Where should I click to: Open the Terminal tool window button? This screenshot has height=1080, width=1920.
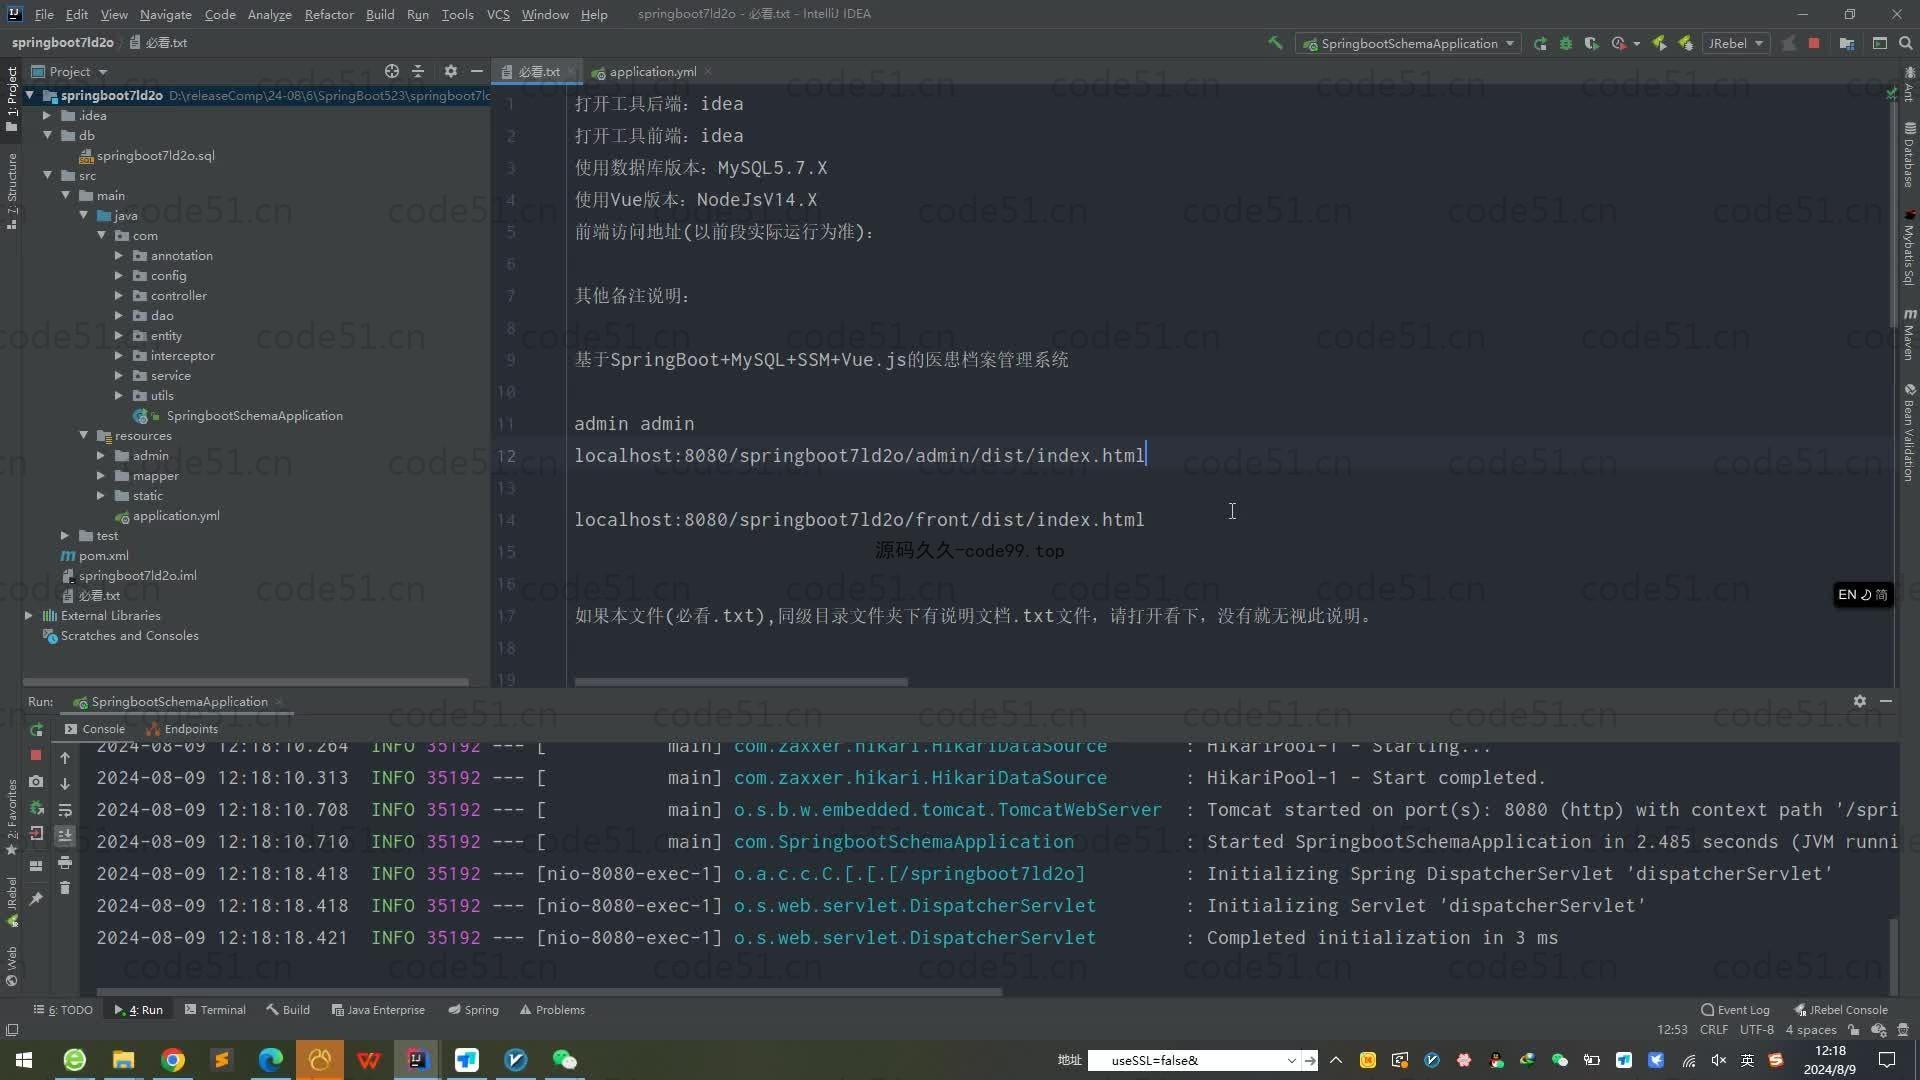(215, 1010)
